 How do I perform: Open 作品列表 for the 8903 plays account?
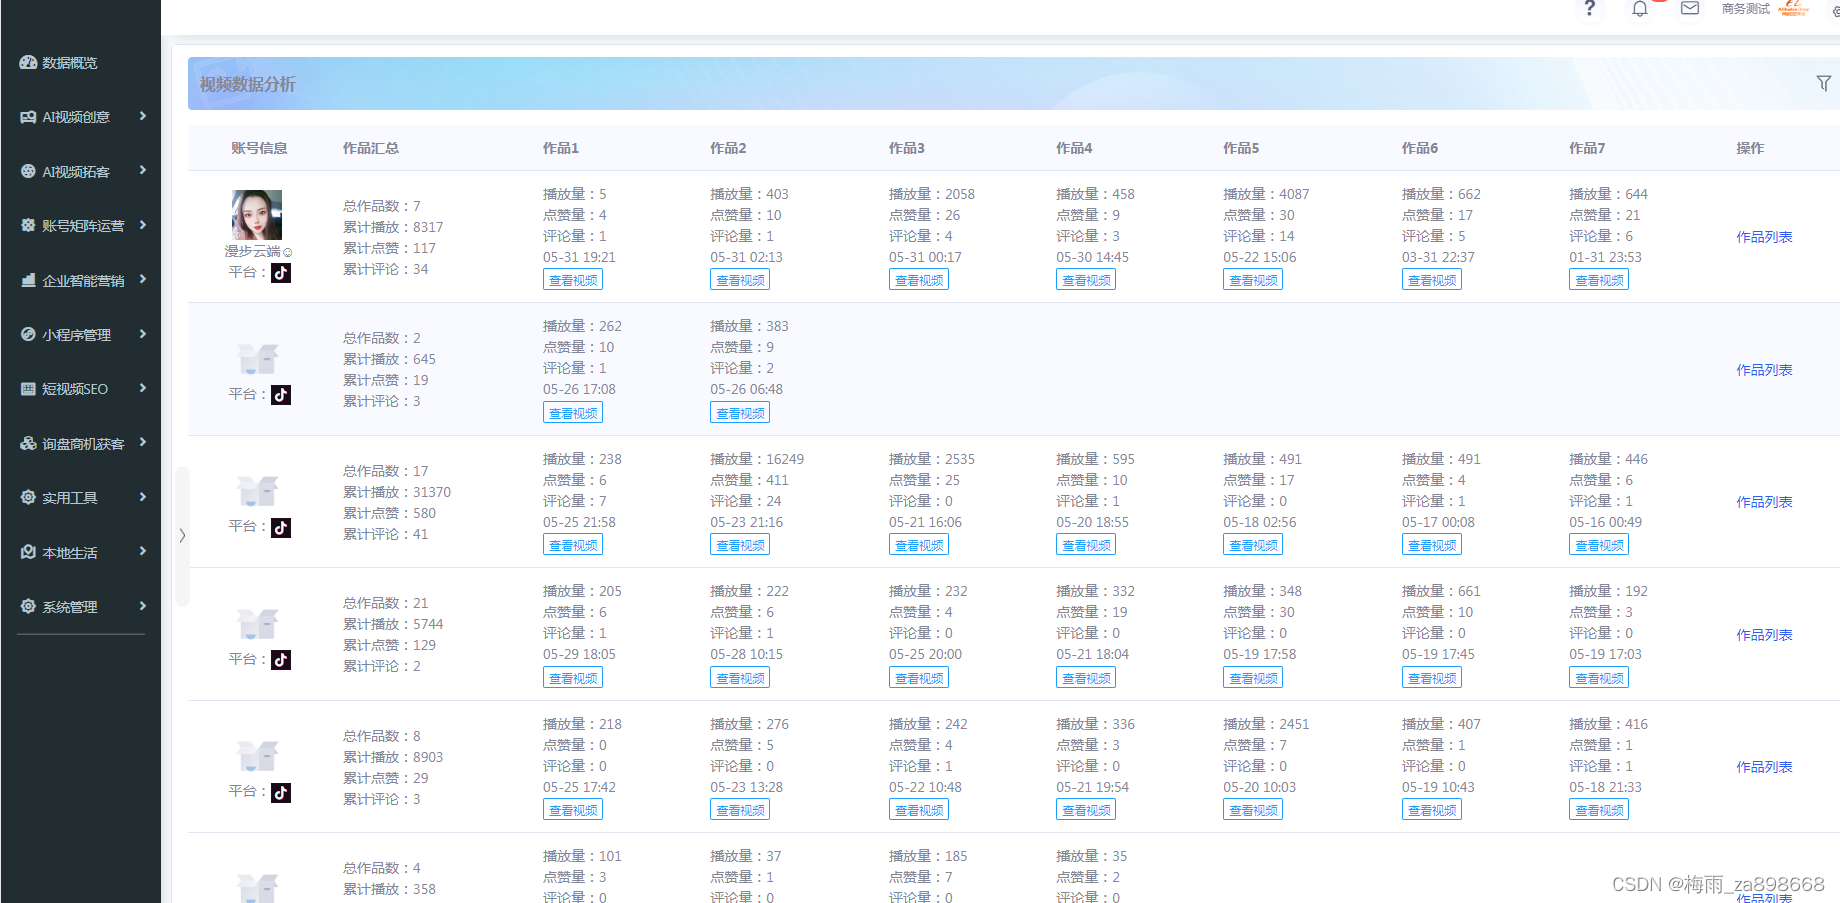[1764, 767]
